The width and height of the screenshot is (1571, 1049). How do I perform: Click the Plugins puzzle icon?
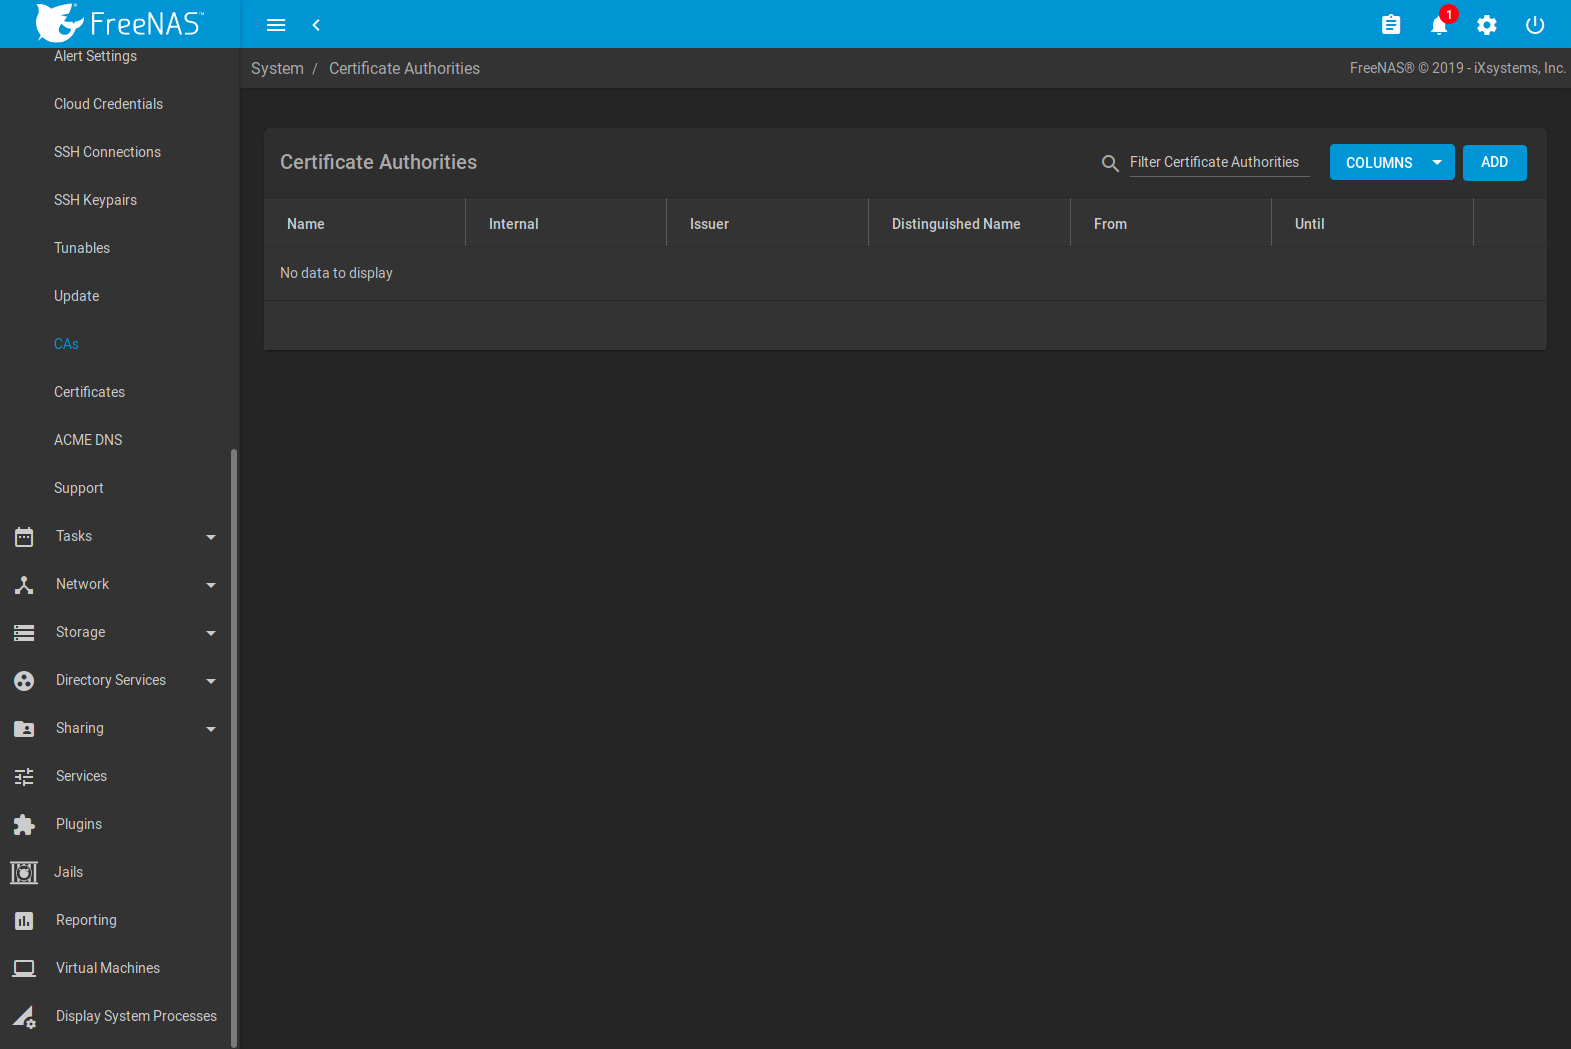click(x=24, y=825)
